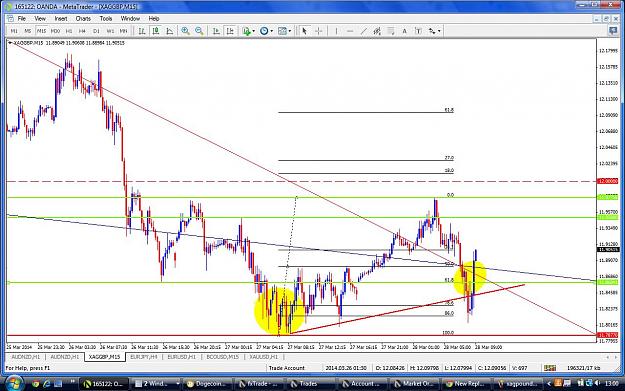Switch chart to line chart icon
Viewport: 625px width, 391px height.
click(169, 31)
